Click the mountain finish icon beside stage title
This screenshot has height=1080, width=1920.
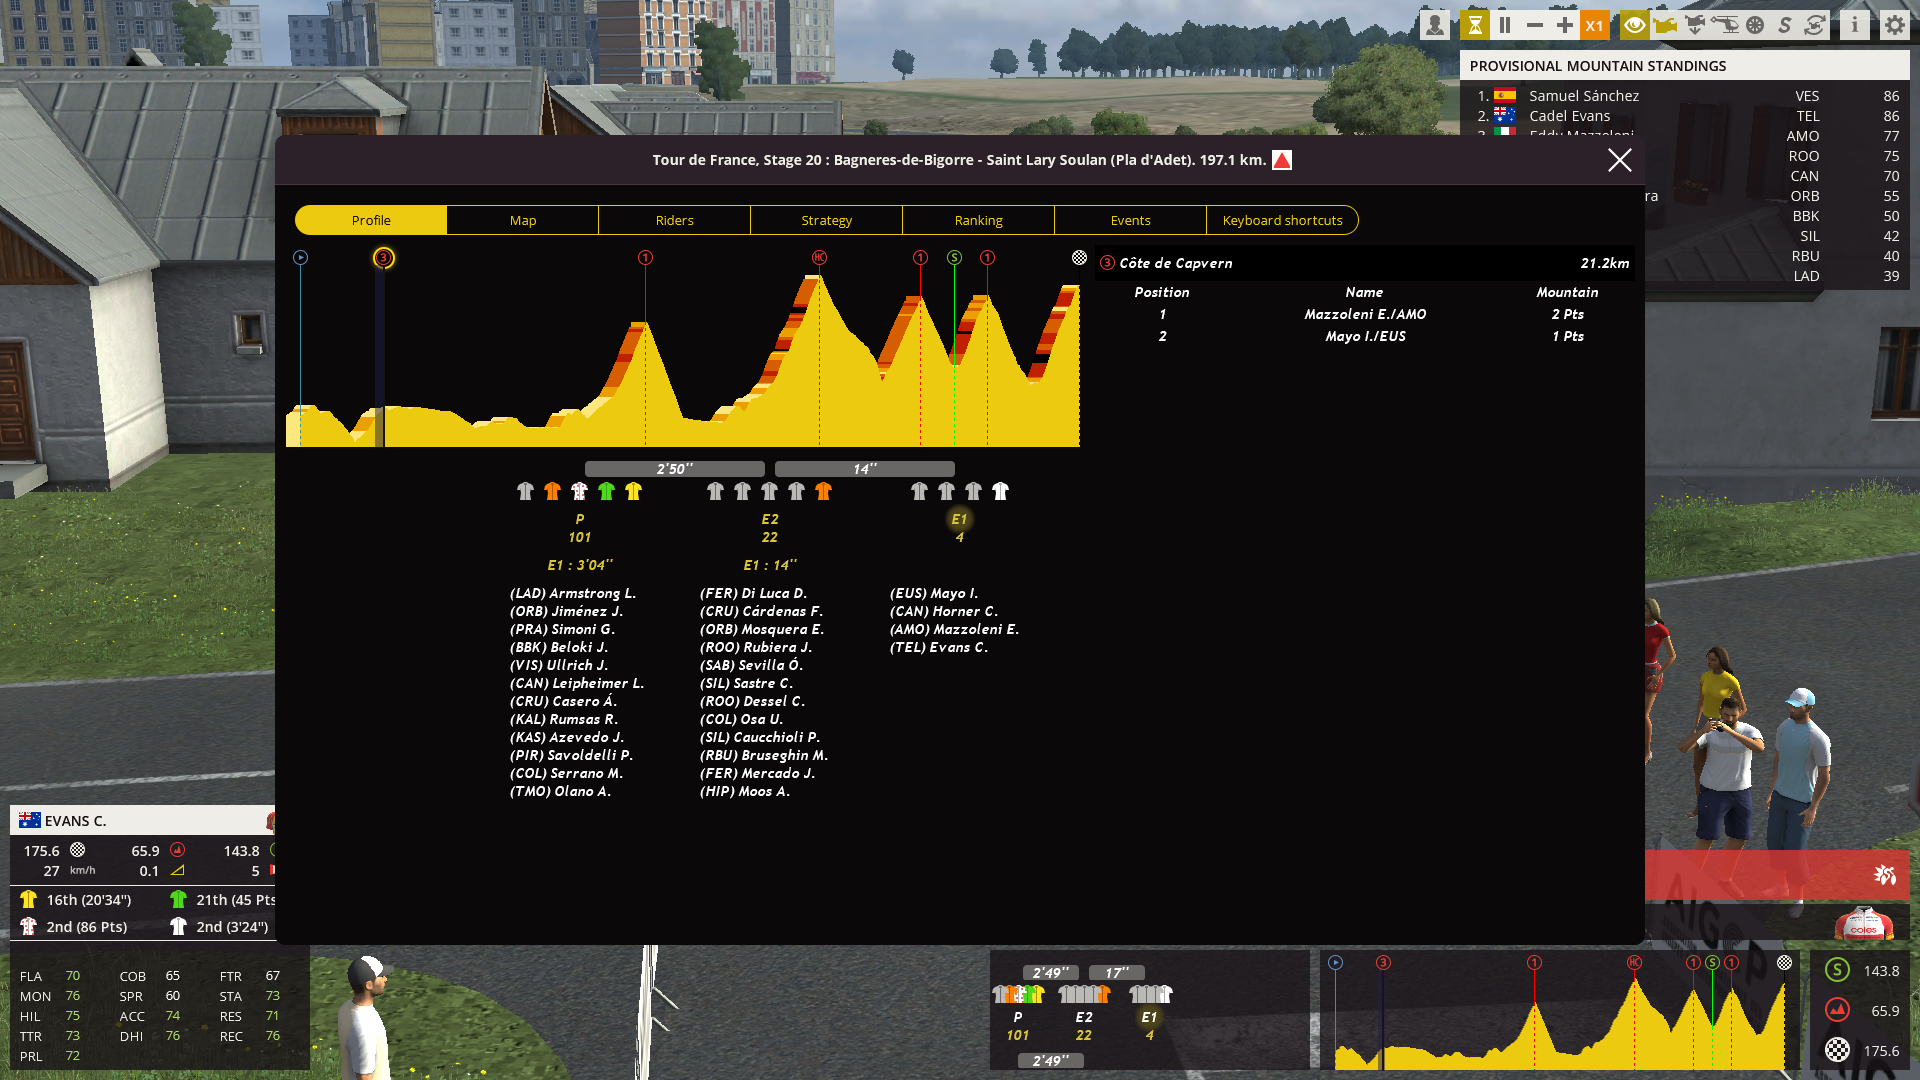click(1282, 160)
